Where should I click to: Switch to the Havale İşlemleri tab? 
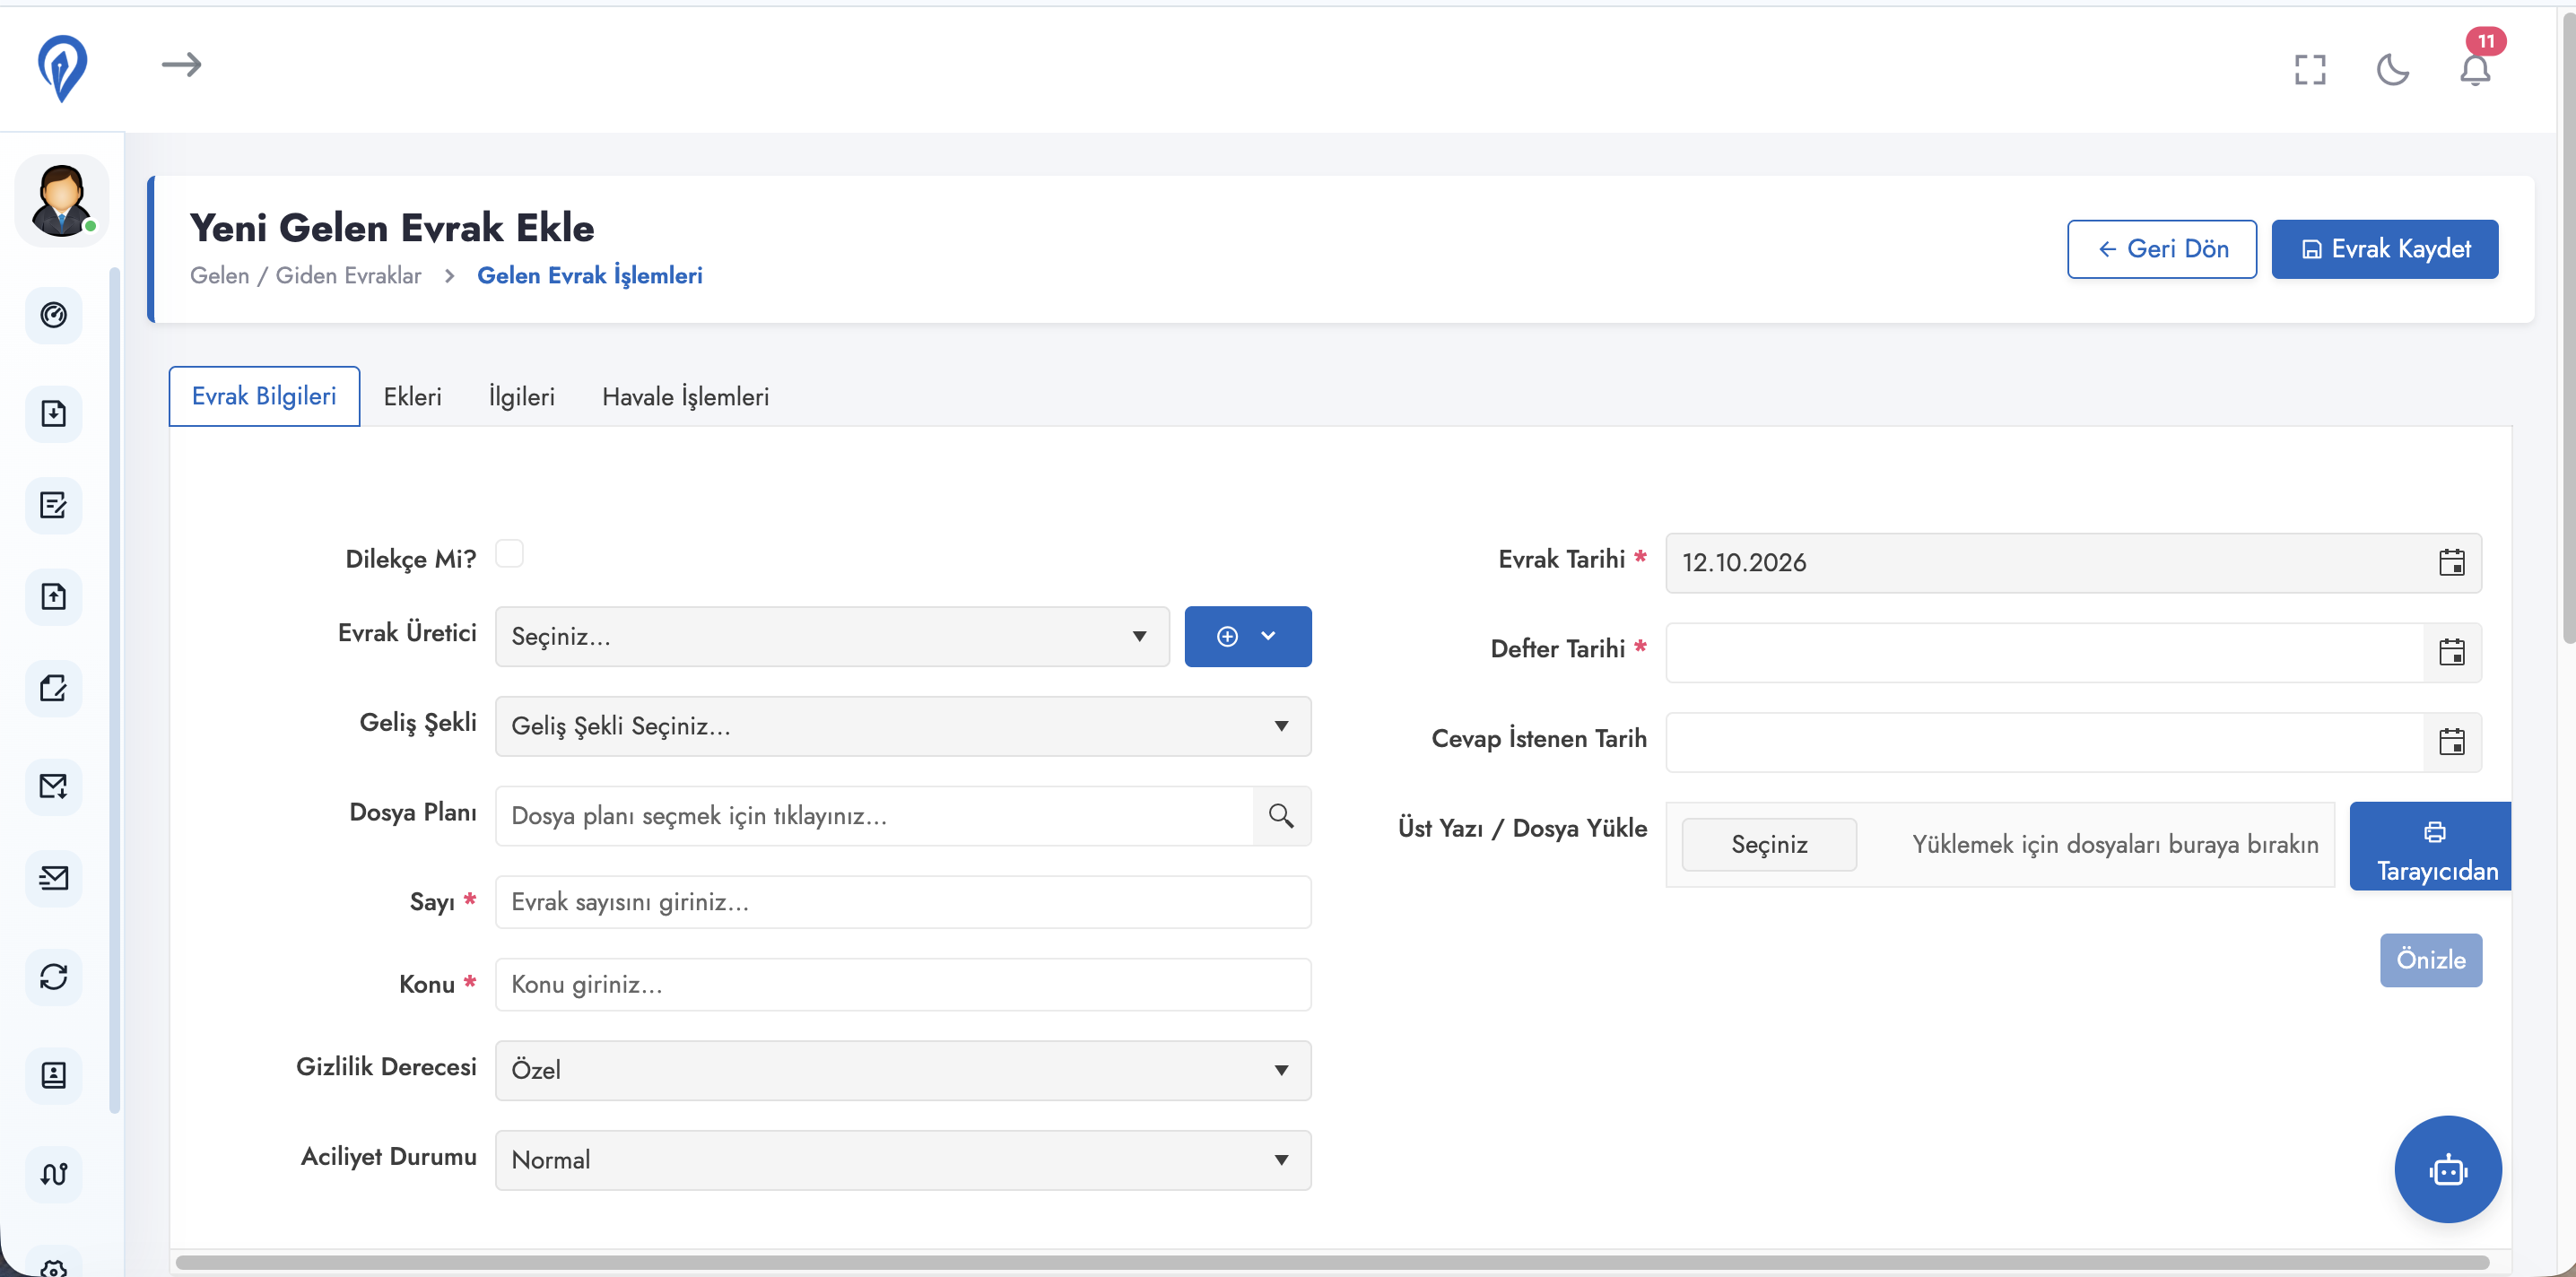685,397
